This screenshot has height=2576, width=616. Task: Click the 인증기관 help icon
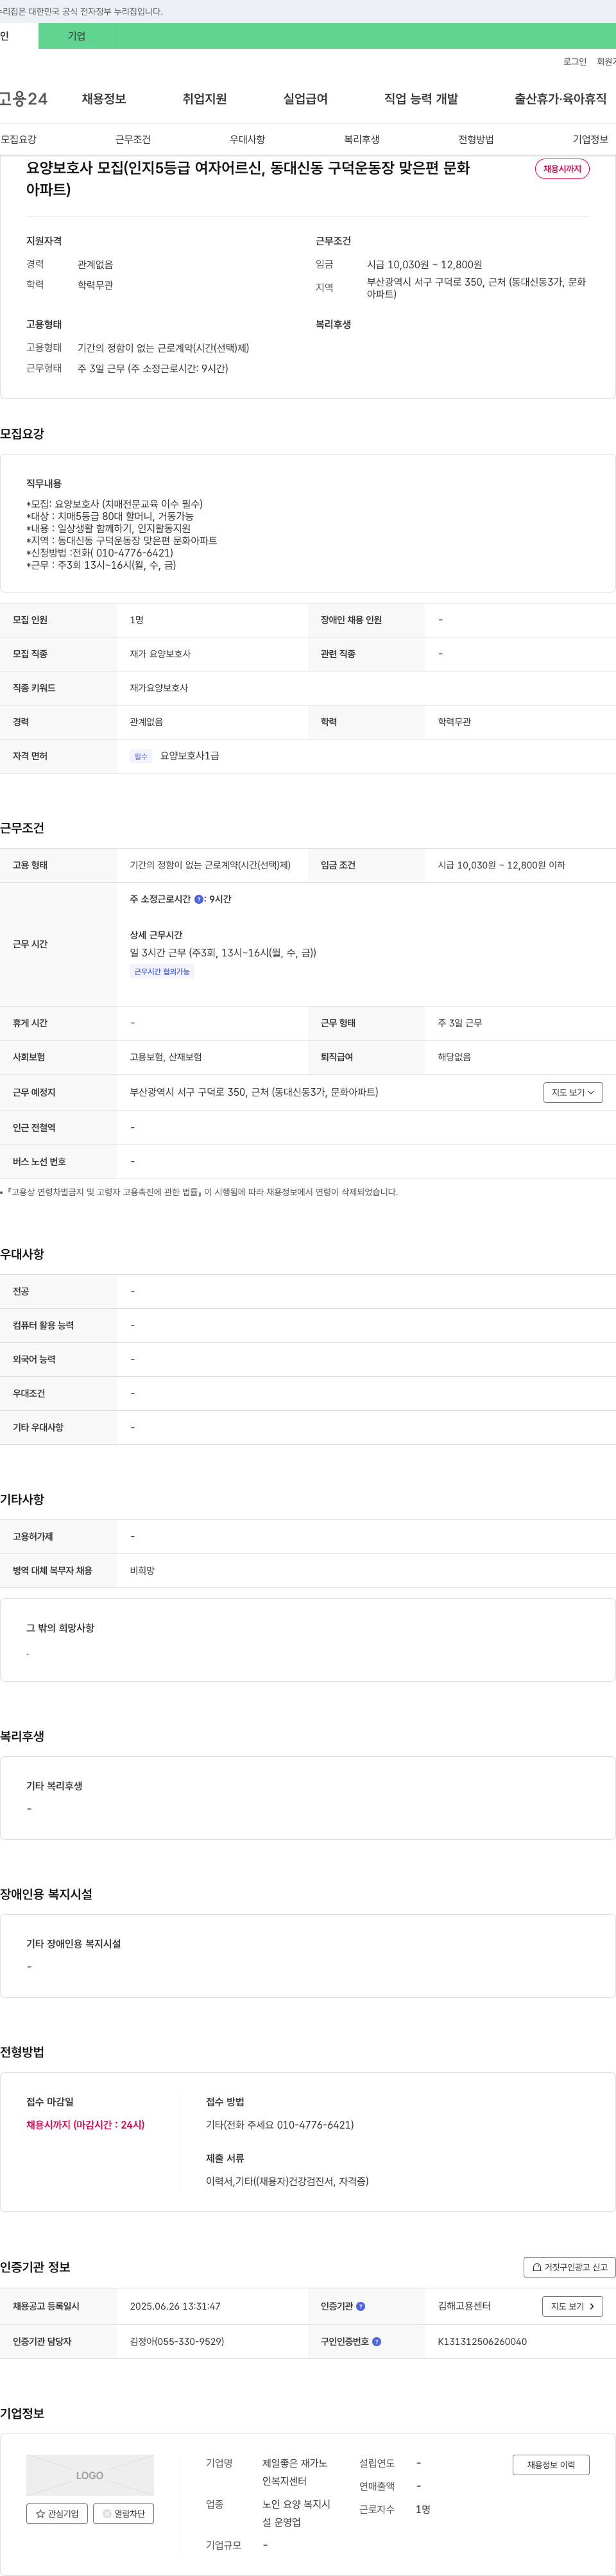click(x=361, y=2306)
